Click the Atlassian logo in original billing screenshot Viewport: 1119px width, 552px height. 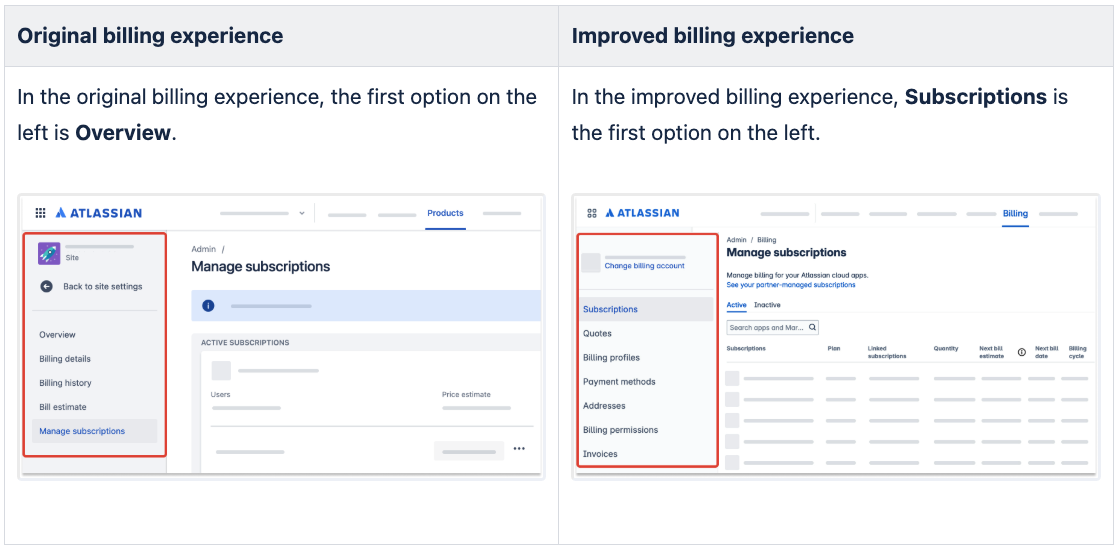click(98, 213)
